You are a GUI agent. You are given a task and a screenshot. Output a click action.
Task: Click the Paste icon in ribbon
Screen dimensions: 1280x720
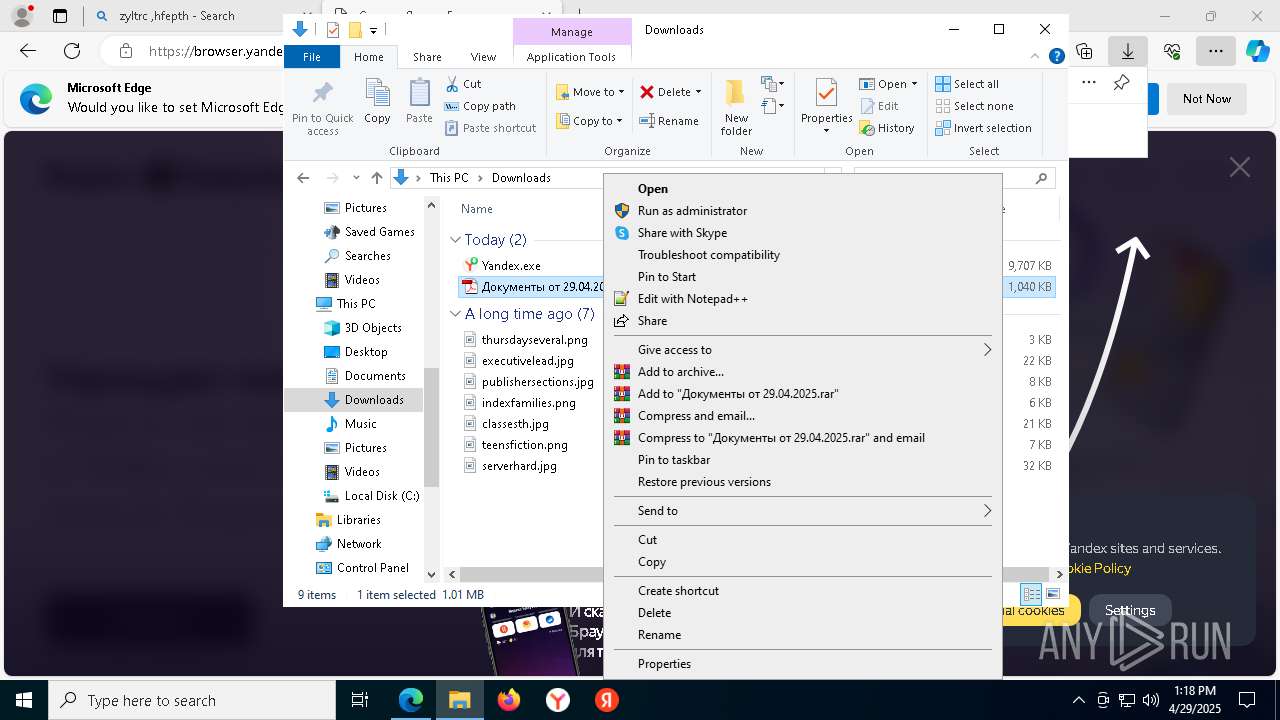pos(420,94)
